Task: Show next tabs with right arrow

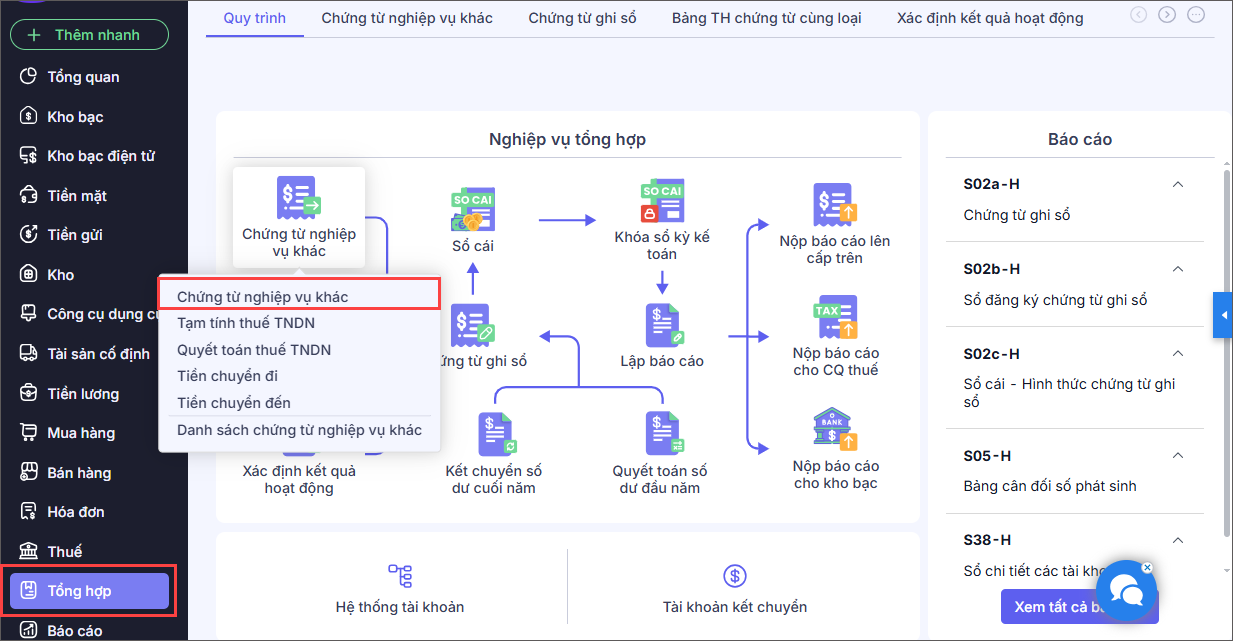Action: coord(1167,15)
